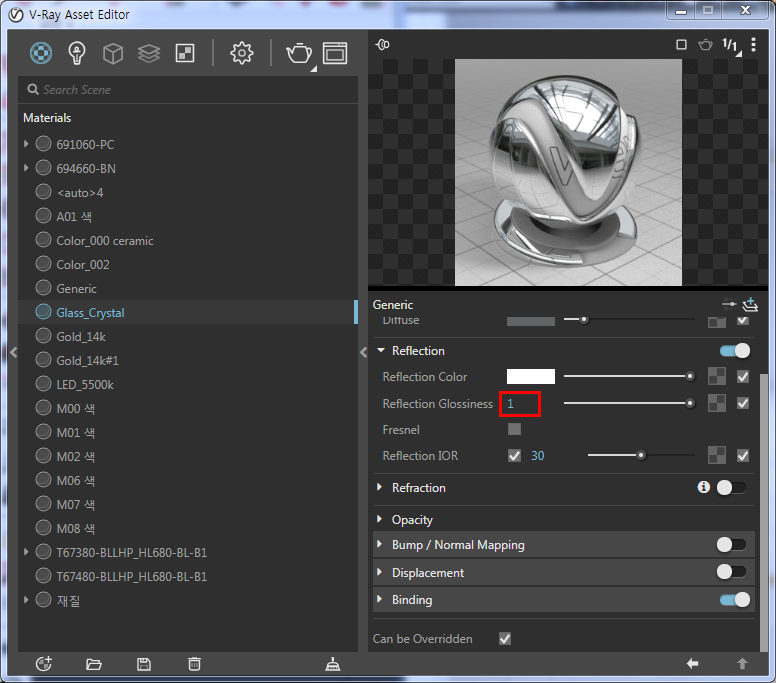The height and width of the screenshot is (683, 776).
Task: Open the Textures checker icon
Action: [x=185, y=53]
